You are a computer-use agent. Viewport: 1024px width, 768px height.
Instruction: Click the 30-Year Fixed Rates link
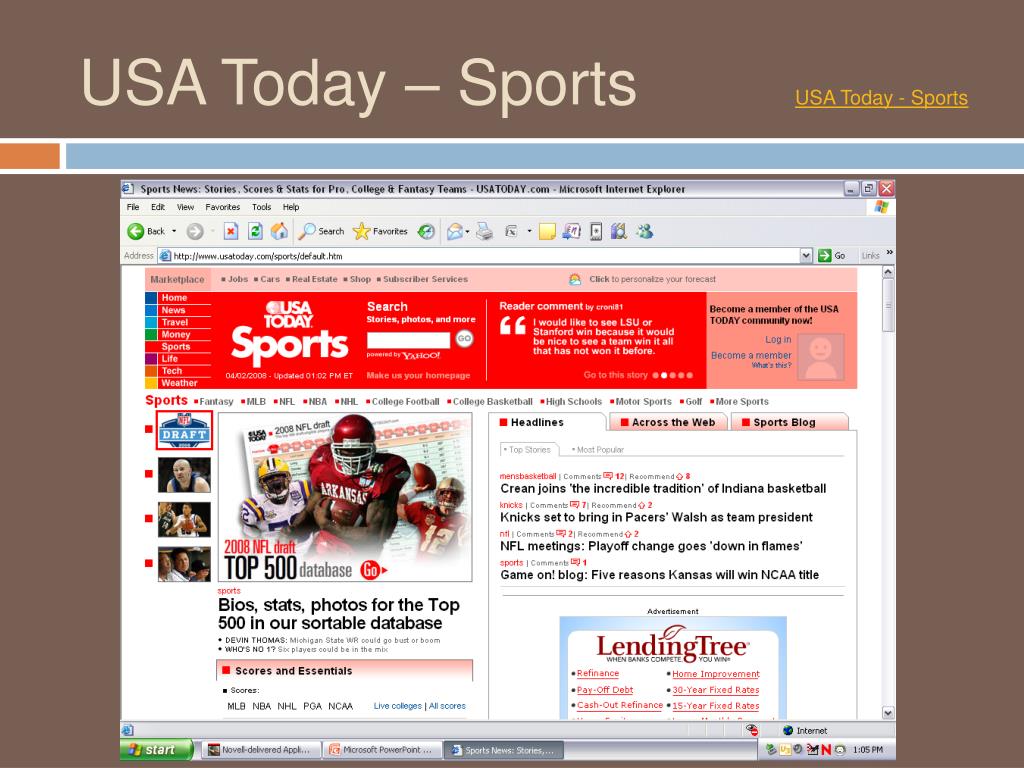coord(716,690)
